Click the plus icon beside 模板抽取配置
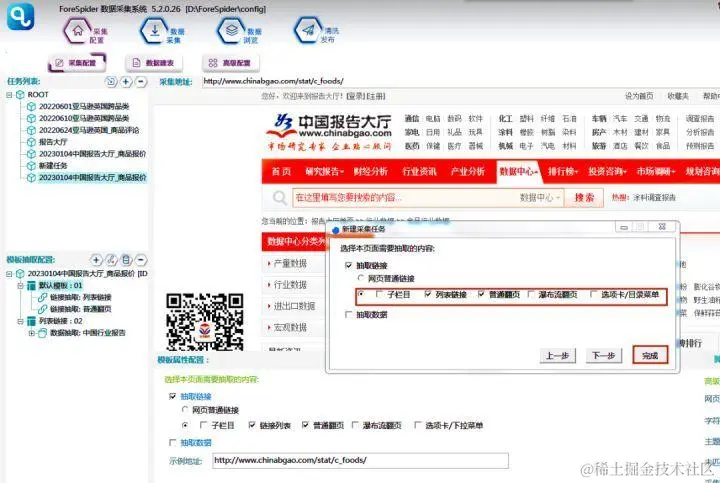The height and width of the screenshot is (483, 720). (96, 260)
